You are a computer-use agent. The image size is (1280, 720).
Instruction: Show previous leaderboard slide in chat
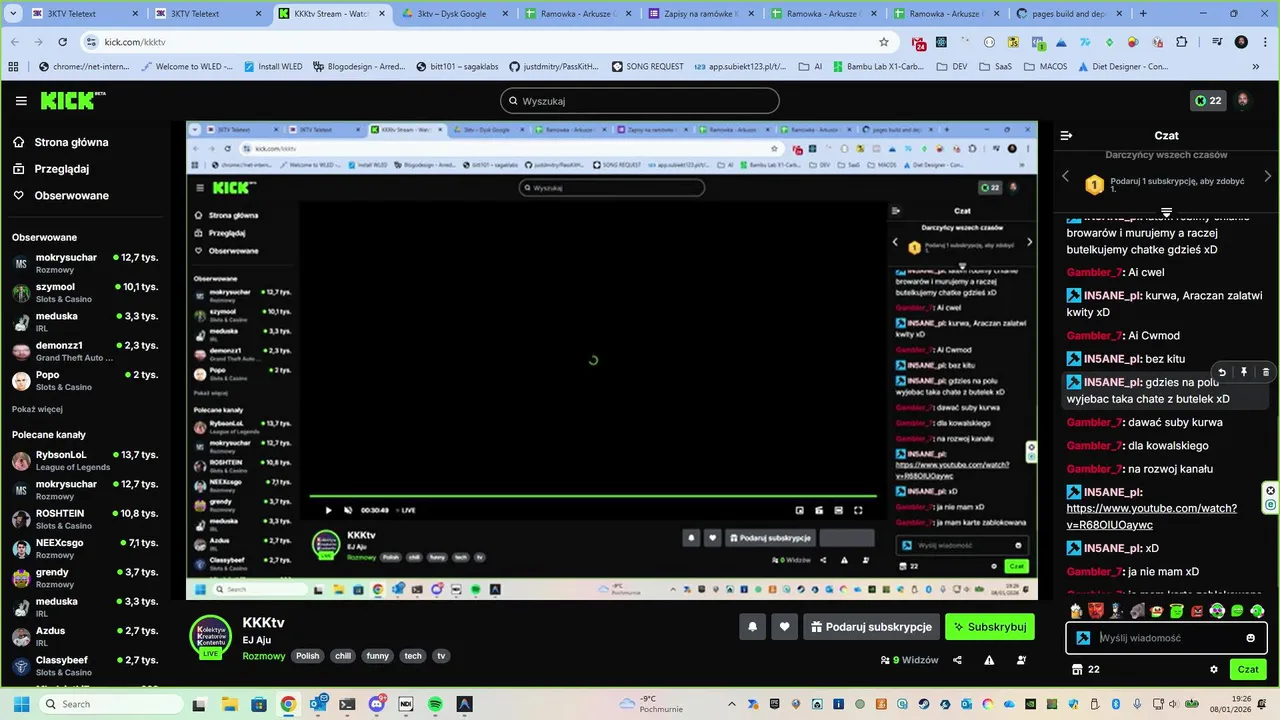point(1065,176)
